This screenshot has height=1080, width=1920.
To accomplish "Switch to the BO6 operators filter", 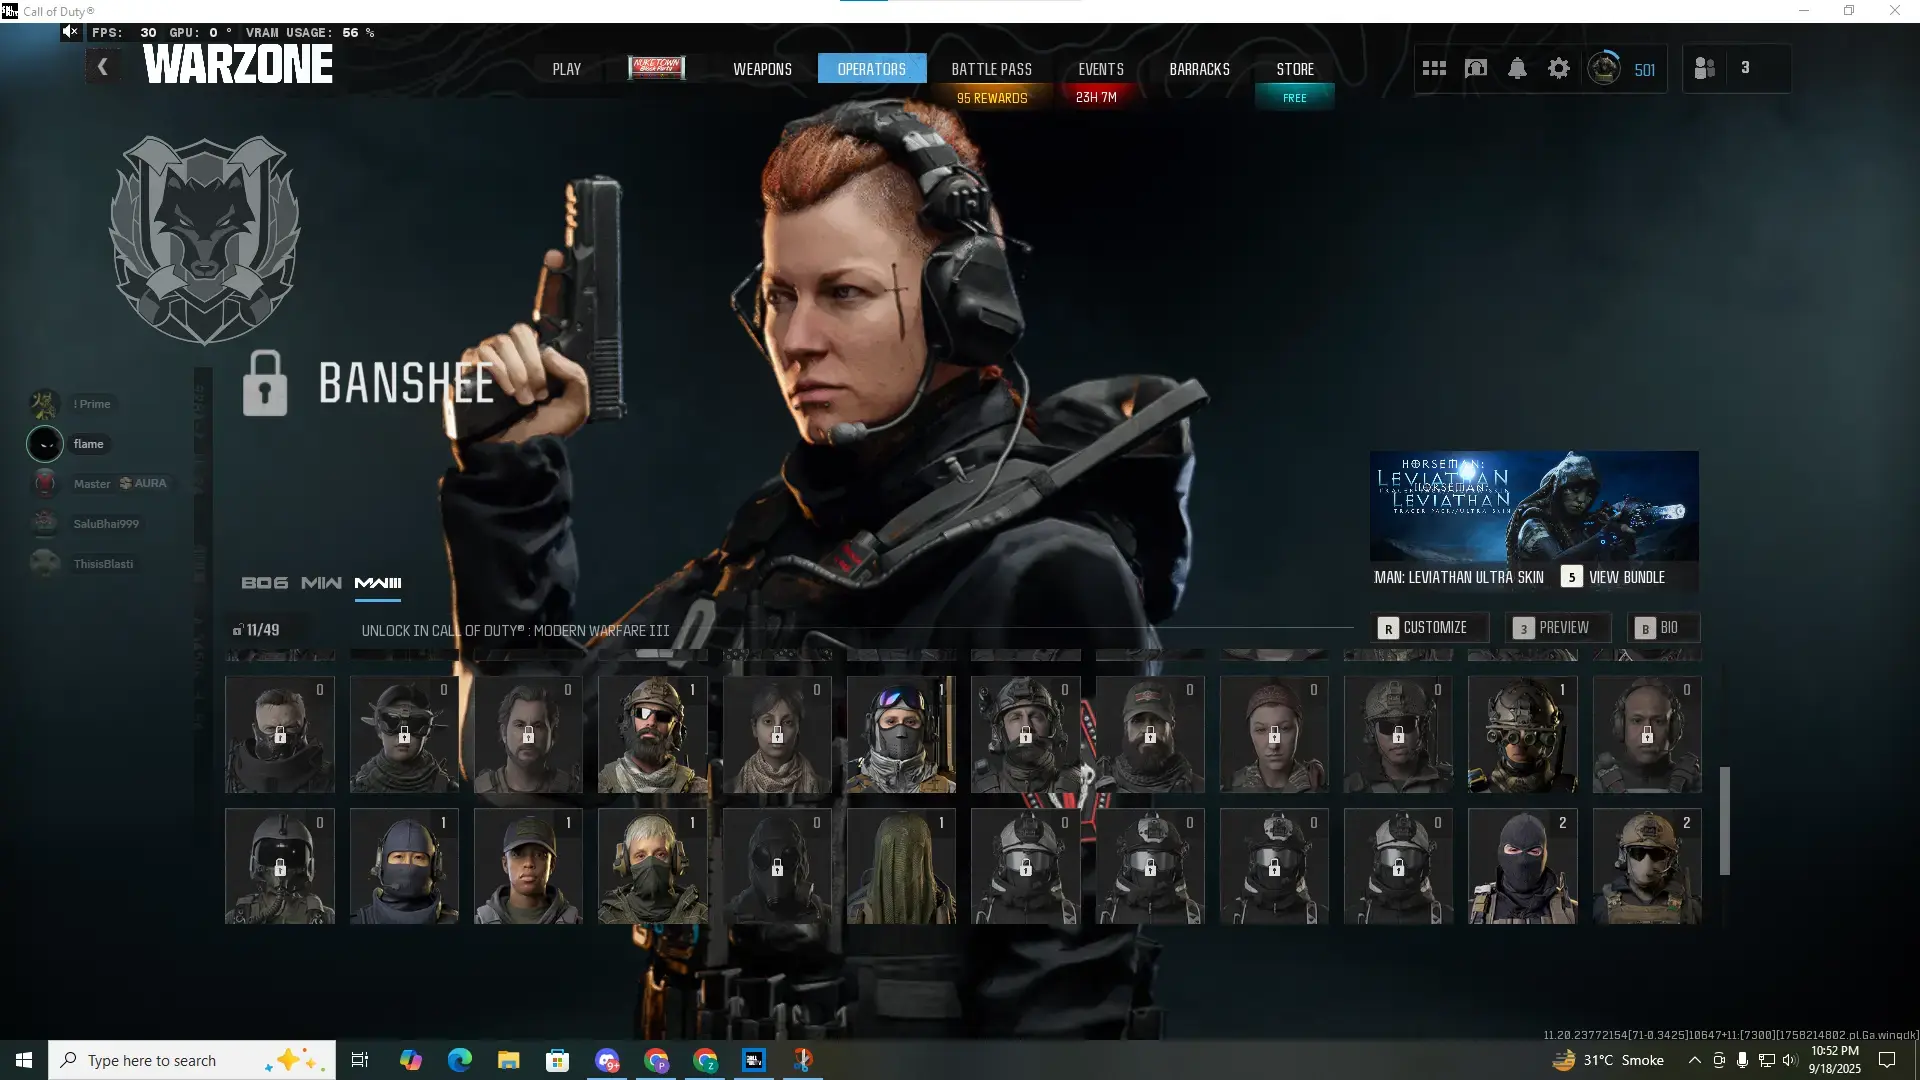I will [264, 583].
